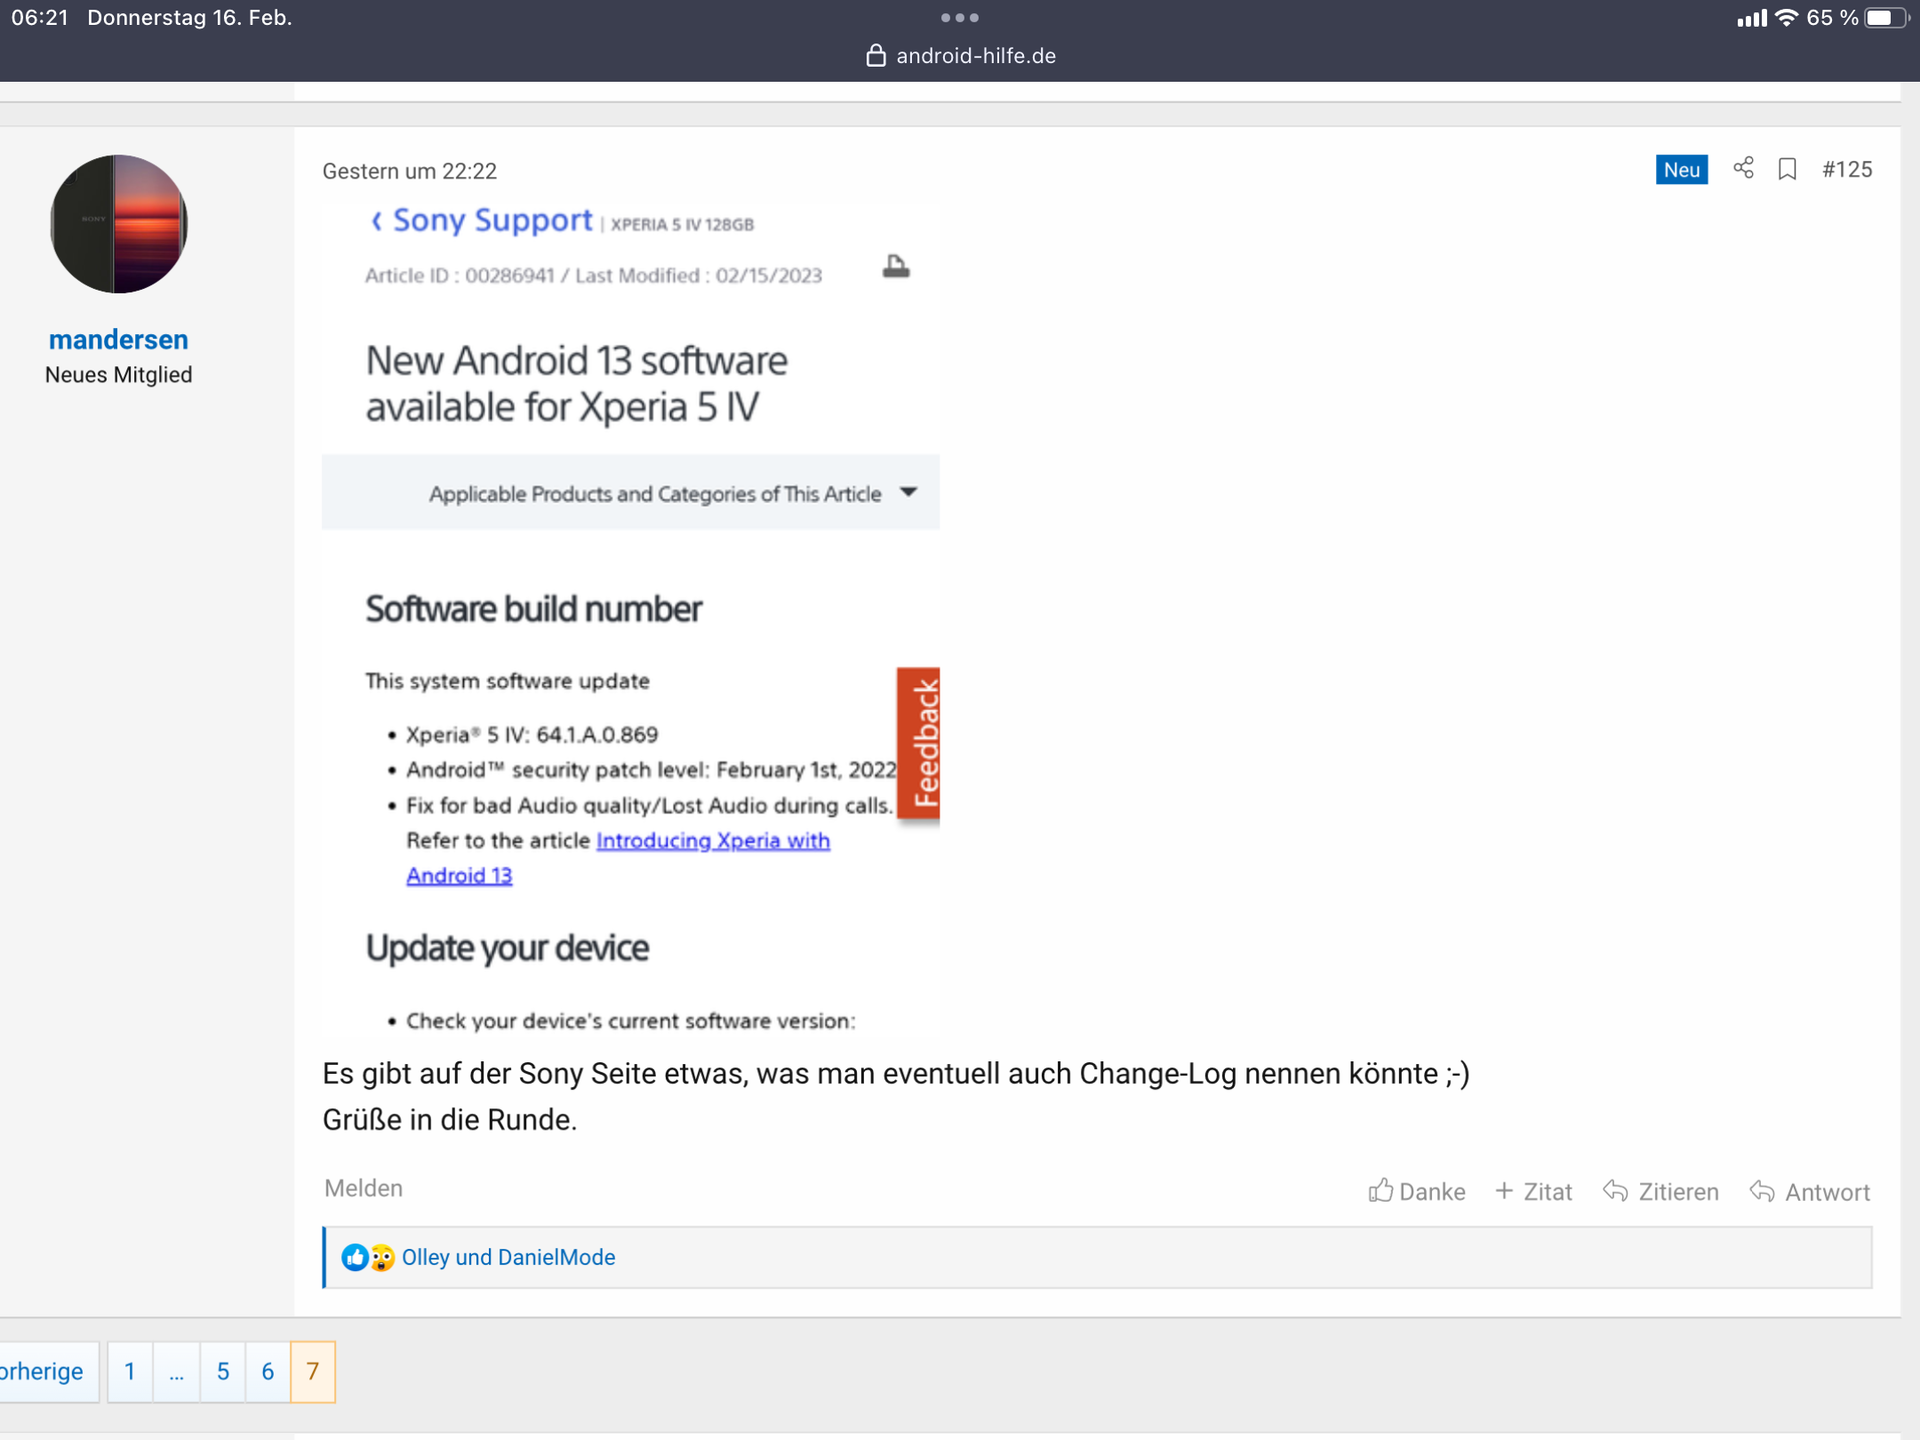Image resolution: width=1920 pixels, height=1440 pixels.
Task: Click Zitieren to quote the post
Action: click(x=1660, y=1192)
